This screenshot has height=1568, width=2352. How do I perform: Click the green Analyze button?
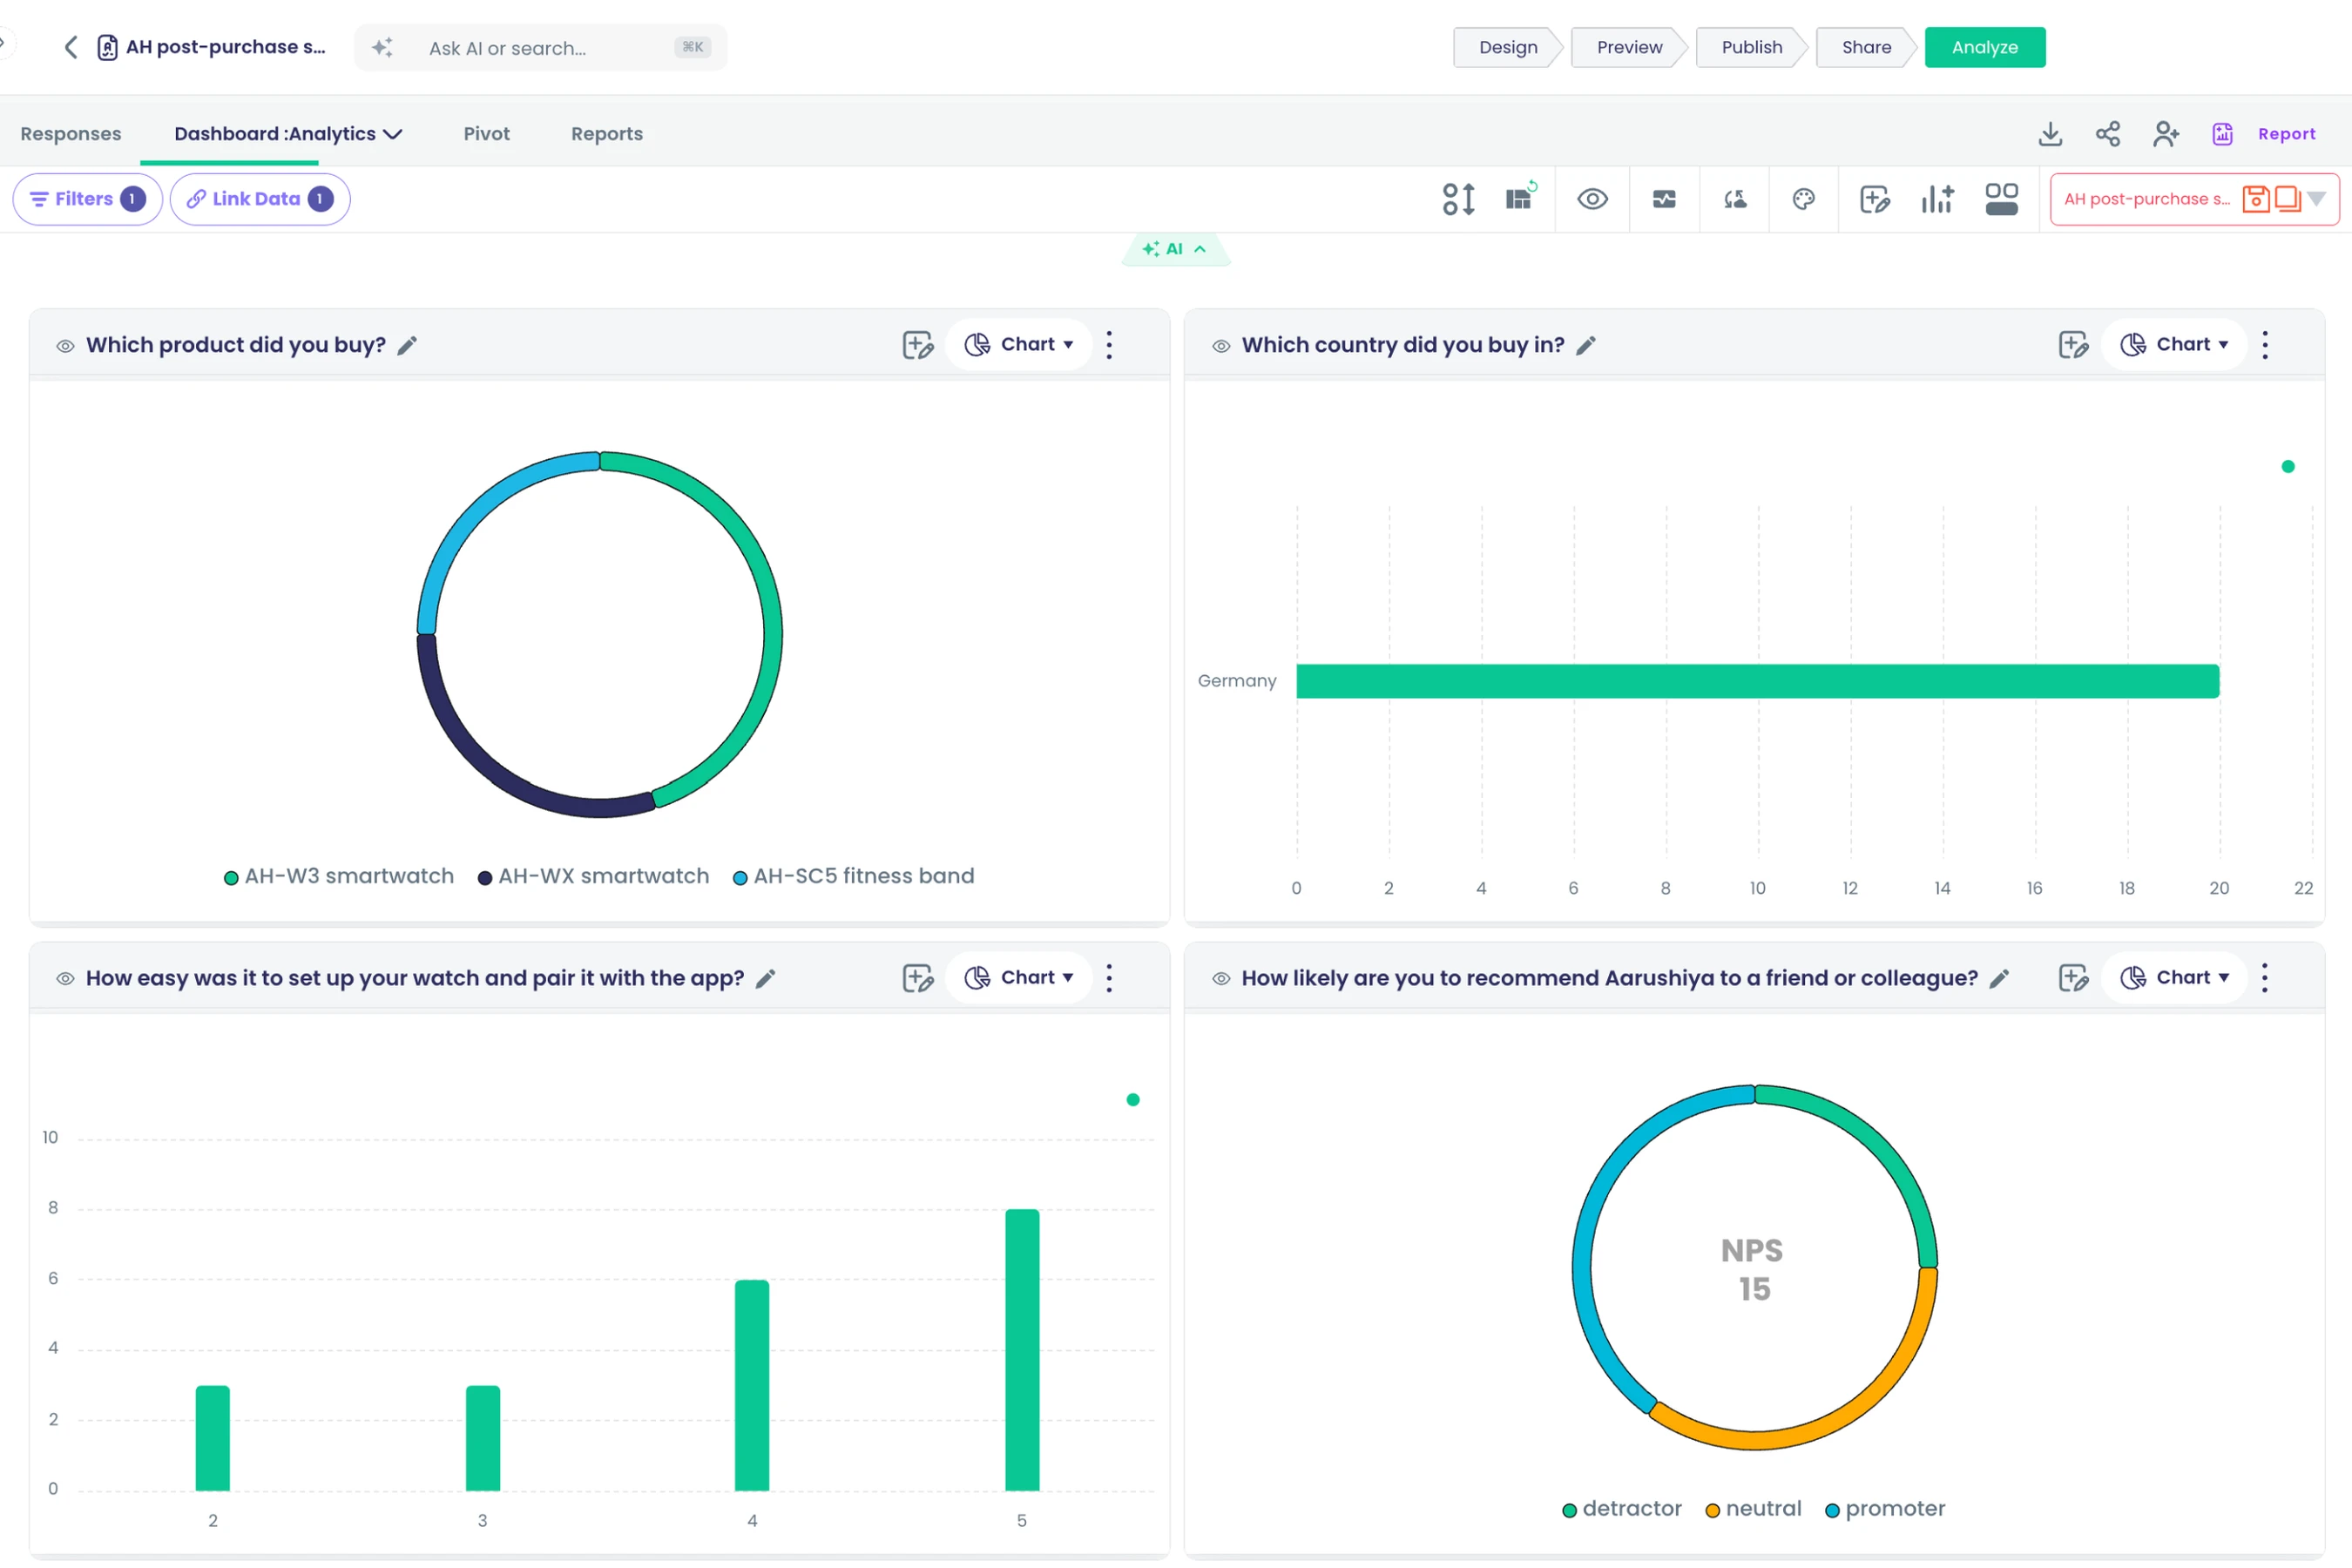1984,47
